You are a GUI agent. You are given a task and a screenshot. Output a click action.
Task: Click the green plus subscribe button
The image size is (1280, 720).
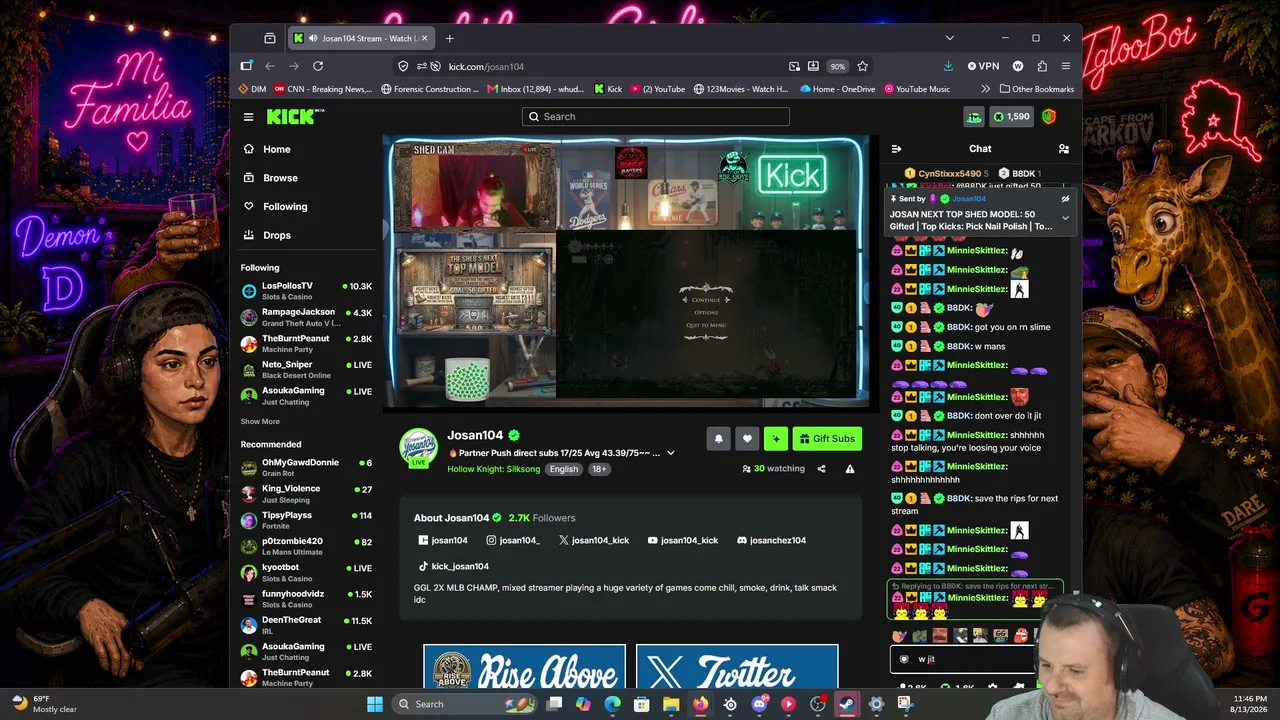776,438
